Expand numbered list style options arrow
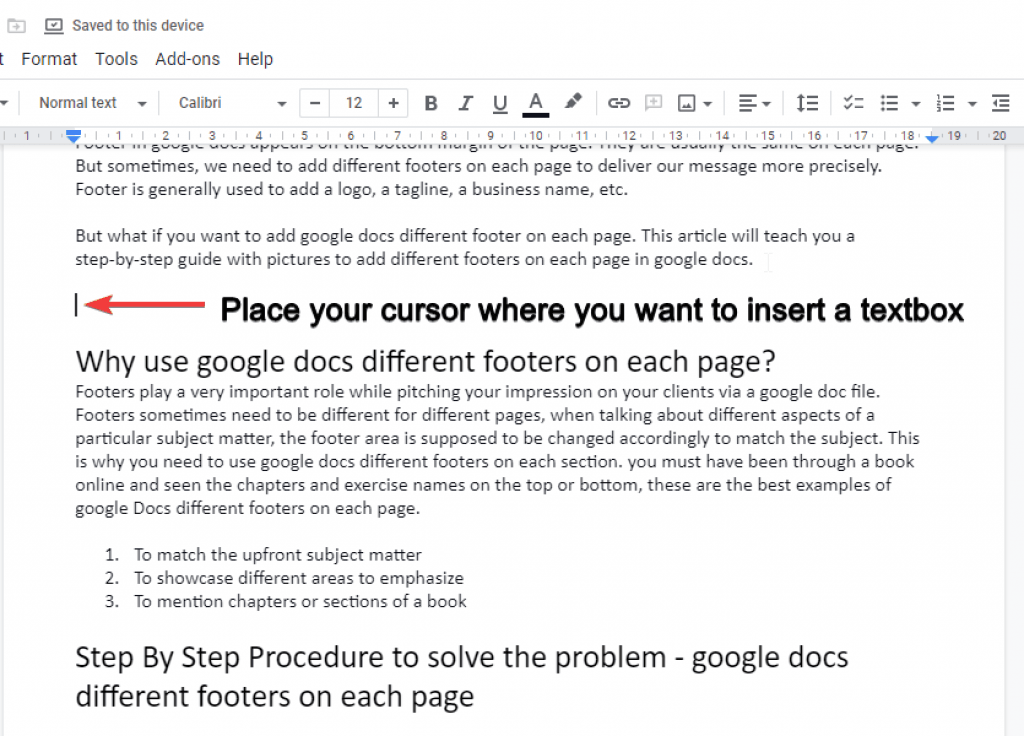 pos(972,104)
